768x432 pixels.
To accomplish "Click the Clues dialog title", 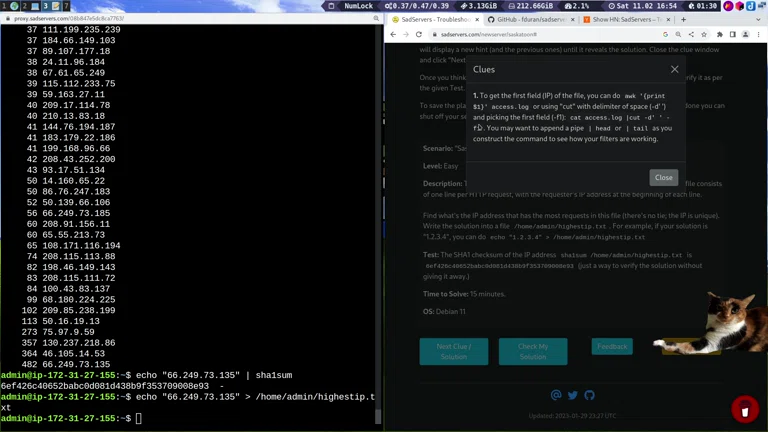I will click(484, 70).
